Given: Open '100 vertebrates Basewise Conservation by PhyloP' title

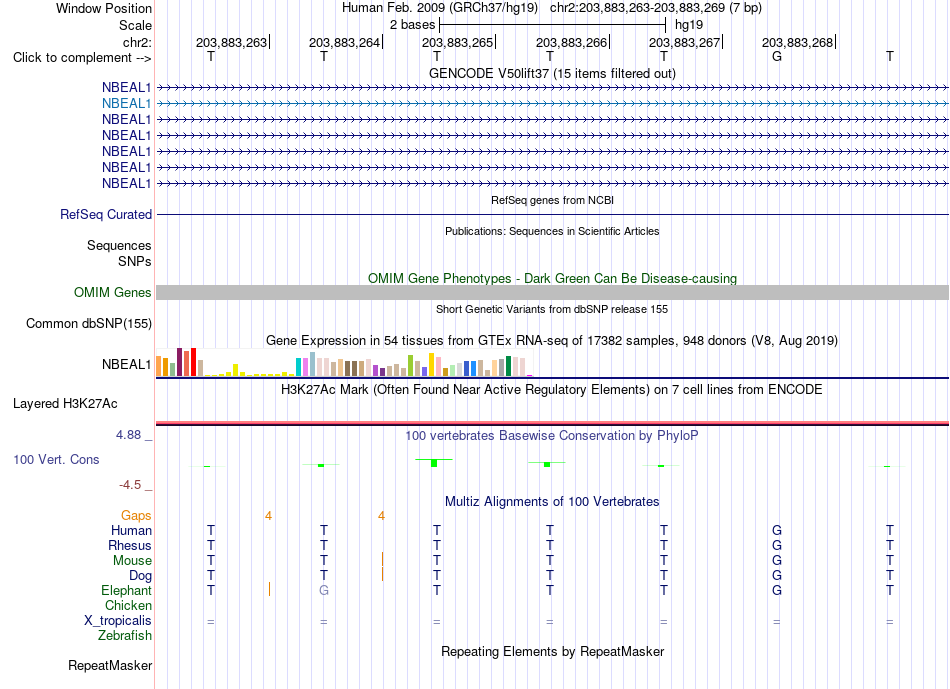Looking at the screenshot, I should [x=552, y=436].
